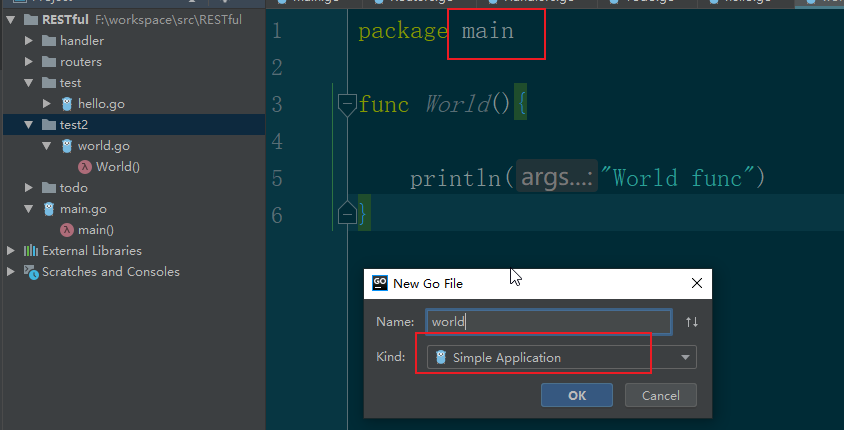Click GoLand logo in dialog title

pyautogui.click(x=380, y=283)
